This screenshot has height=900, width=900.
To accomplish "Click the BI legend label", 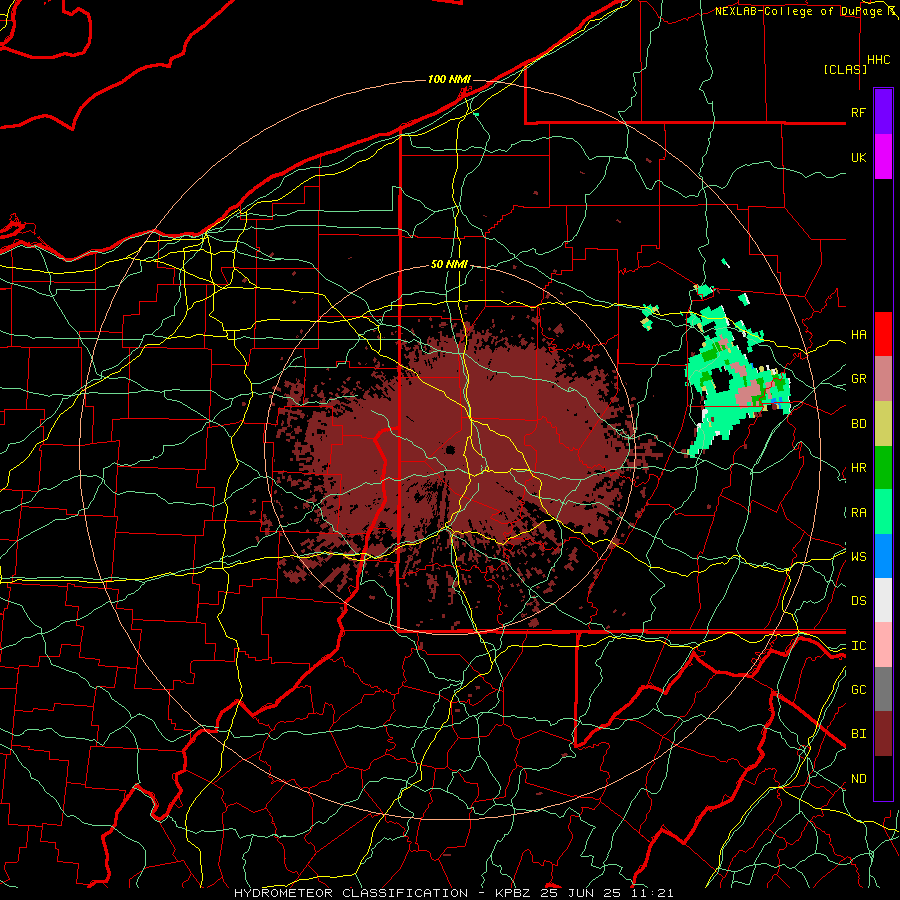I will tap(858, 734).
